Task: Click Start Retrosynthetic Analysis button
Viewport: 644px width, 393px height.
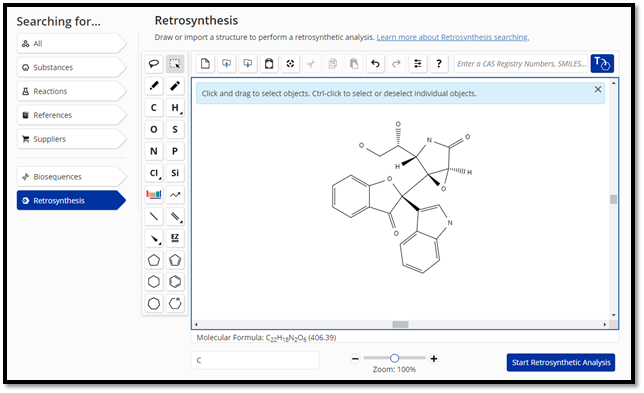Action: click(561, 363)
